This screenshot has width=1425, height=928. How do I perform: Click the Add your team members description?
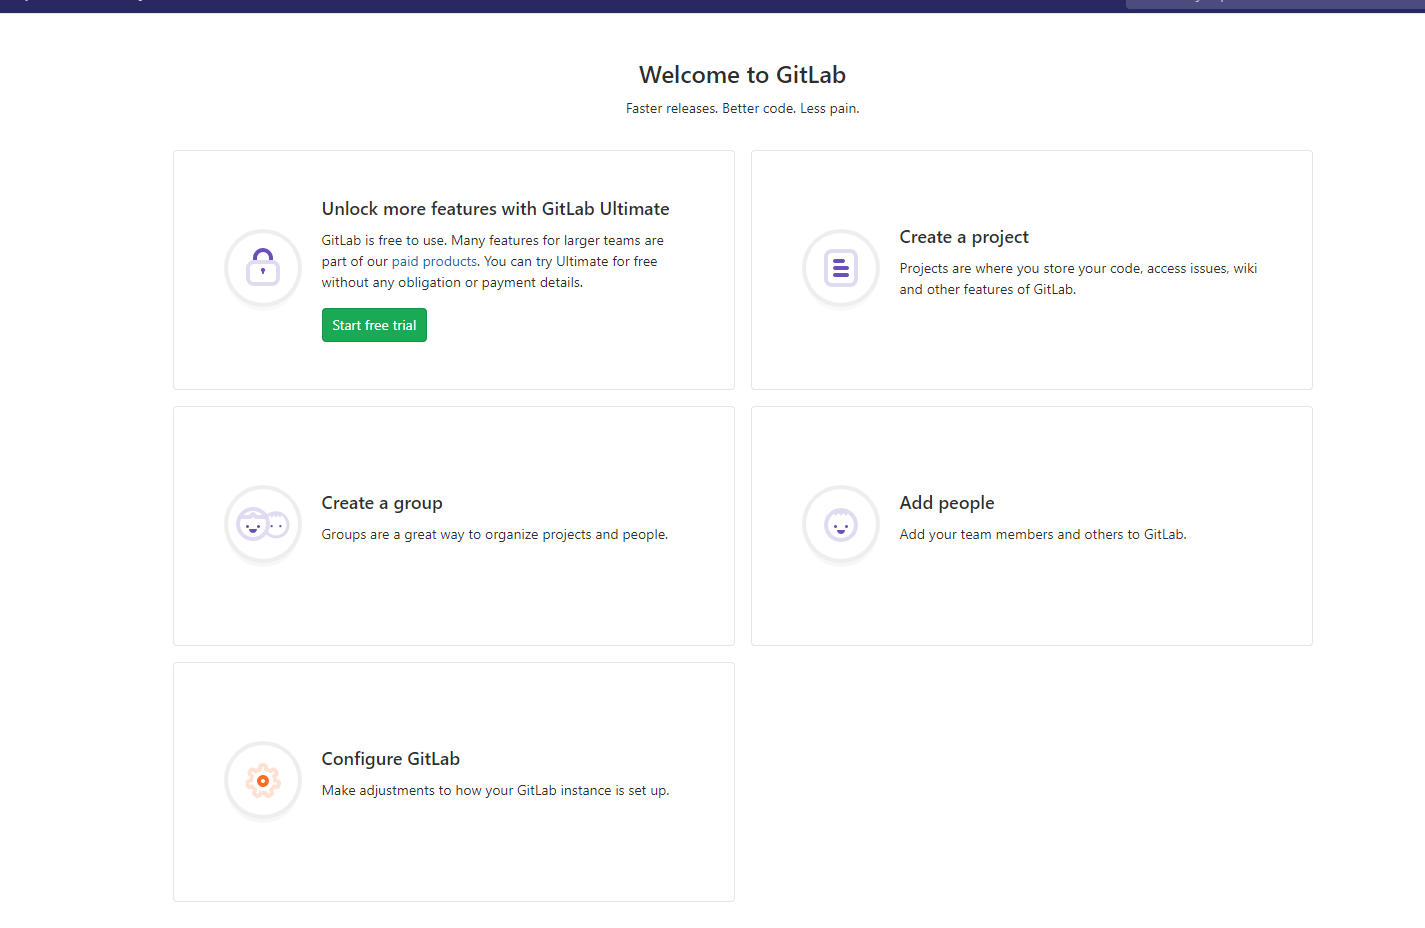tap(1043, 535)
